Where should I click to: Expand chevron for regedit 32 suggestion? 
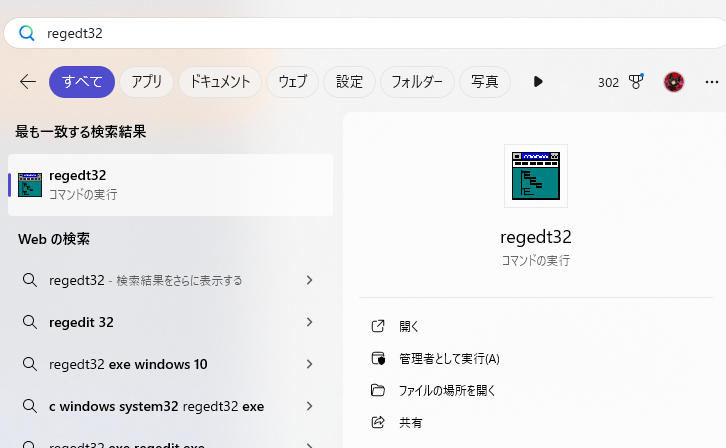pyautogui.click(x=309, y=322)
